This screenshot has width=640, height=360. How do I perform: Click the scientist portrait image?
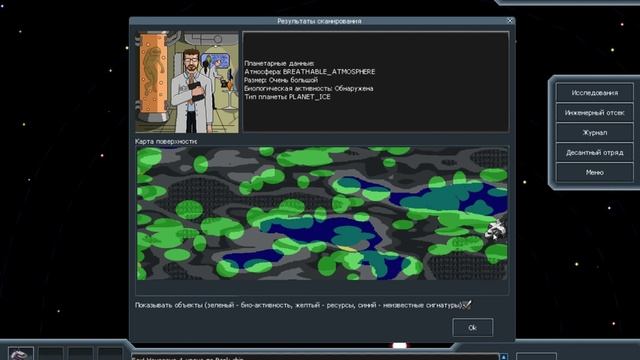(x=187, y=82)
